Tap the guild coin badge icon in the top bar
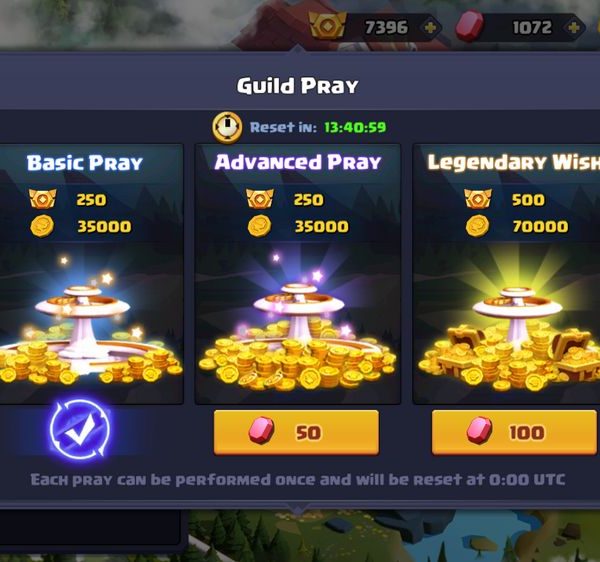The image size is (600, 562). (x=328, y=26)
